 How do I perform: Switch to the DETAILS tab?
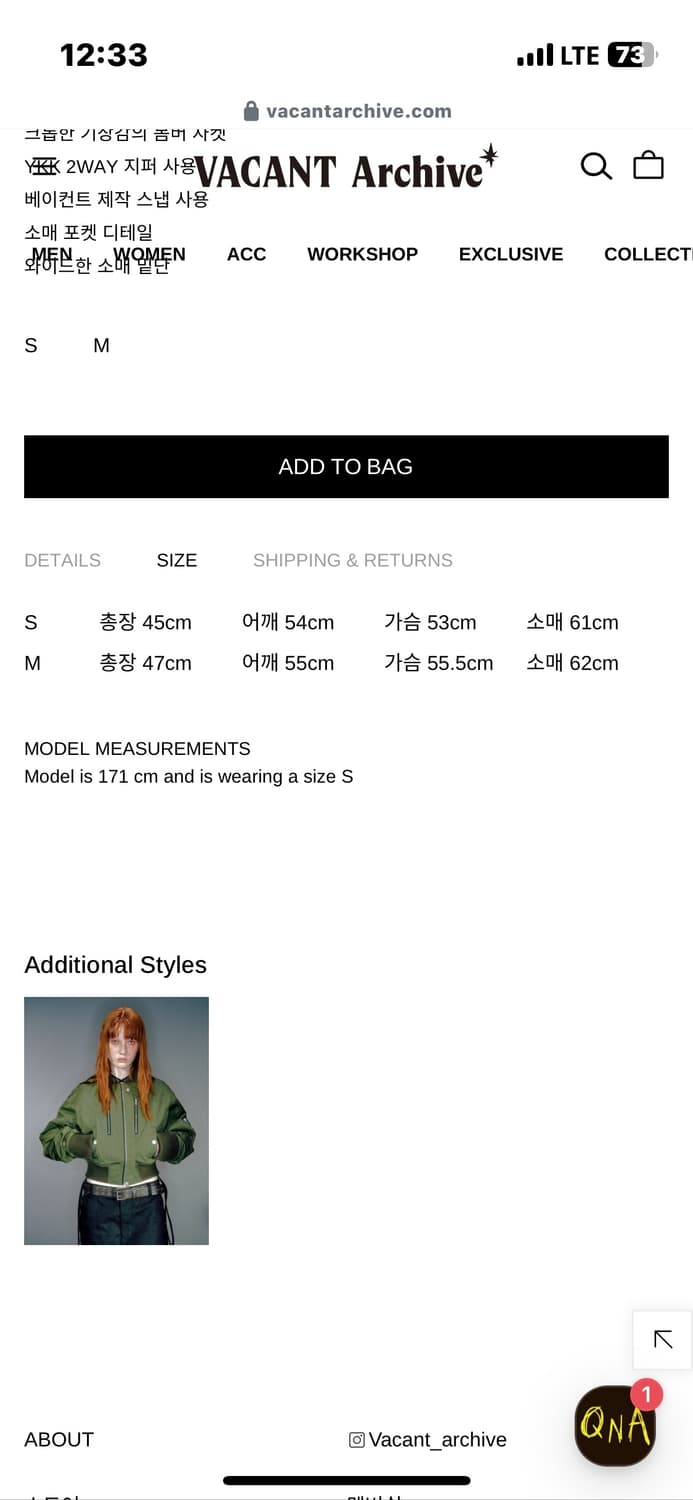pyautogui.click(x=62, y=560)
